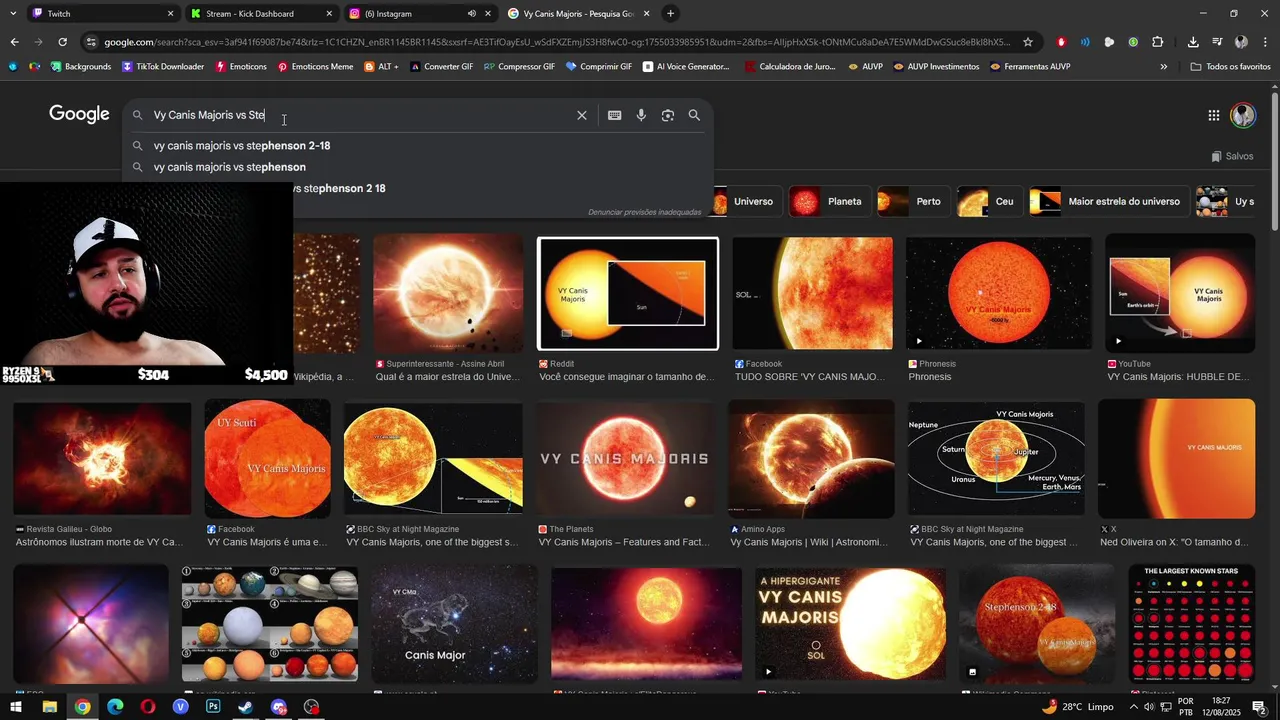Image resolution: width=1280 pixels, height=720 pixels.
Task: Open the Converter GIF bookmark
Action: (441, 67)
